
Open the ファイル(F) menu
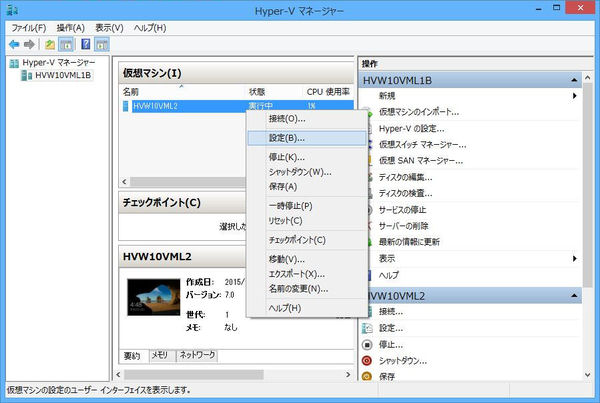tap(29, 28)
